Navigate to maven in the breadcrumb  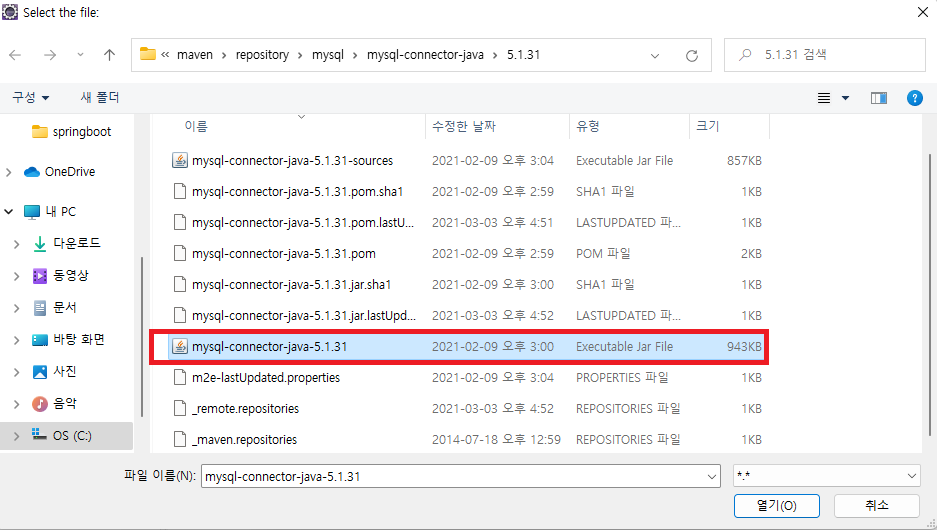pos(195,55)
